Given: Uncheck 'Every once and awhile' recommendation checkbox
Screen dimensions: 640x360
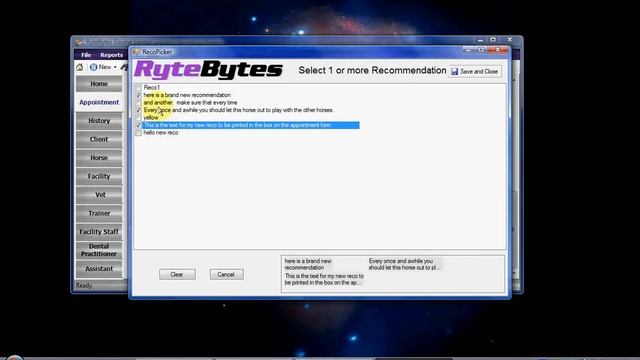Looking at the screenshot, I should point(138,110).
